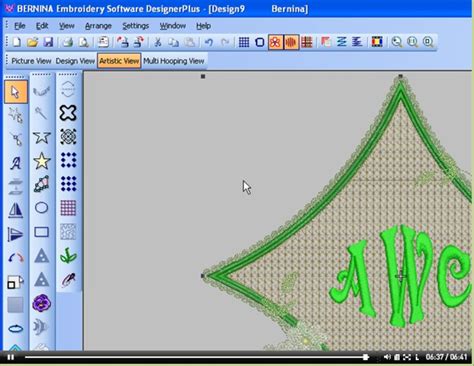Image resolution: width=474 pixels, height=366 pixels.
Task: Toggle the orange flower Artistic View button
Action: [275, 42]
